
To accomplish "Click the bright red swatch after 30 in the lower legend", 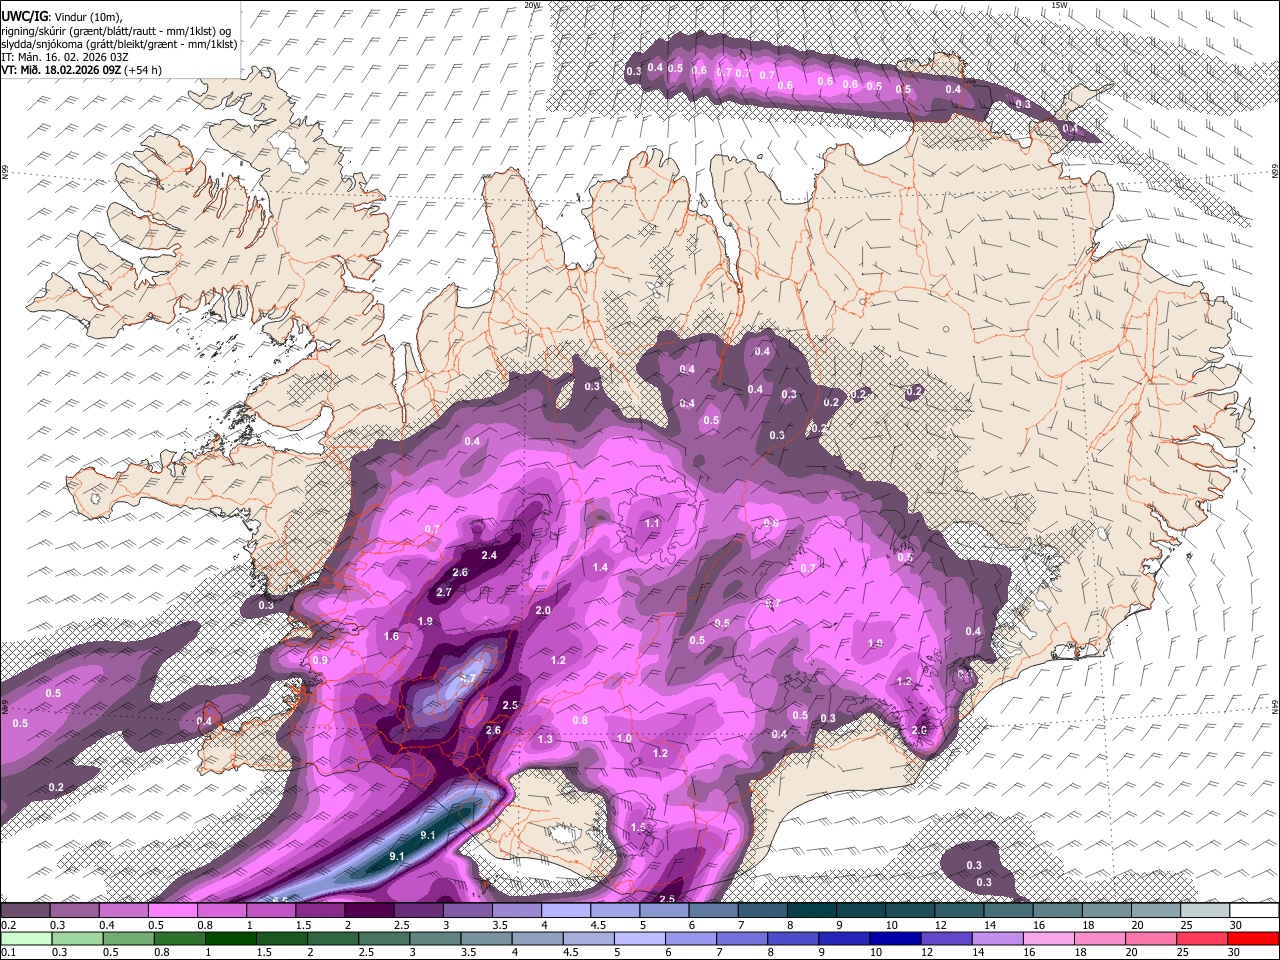I will click(1255, 938).
